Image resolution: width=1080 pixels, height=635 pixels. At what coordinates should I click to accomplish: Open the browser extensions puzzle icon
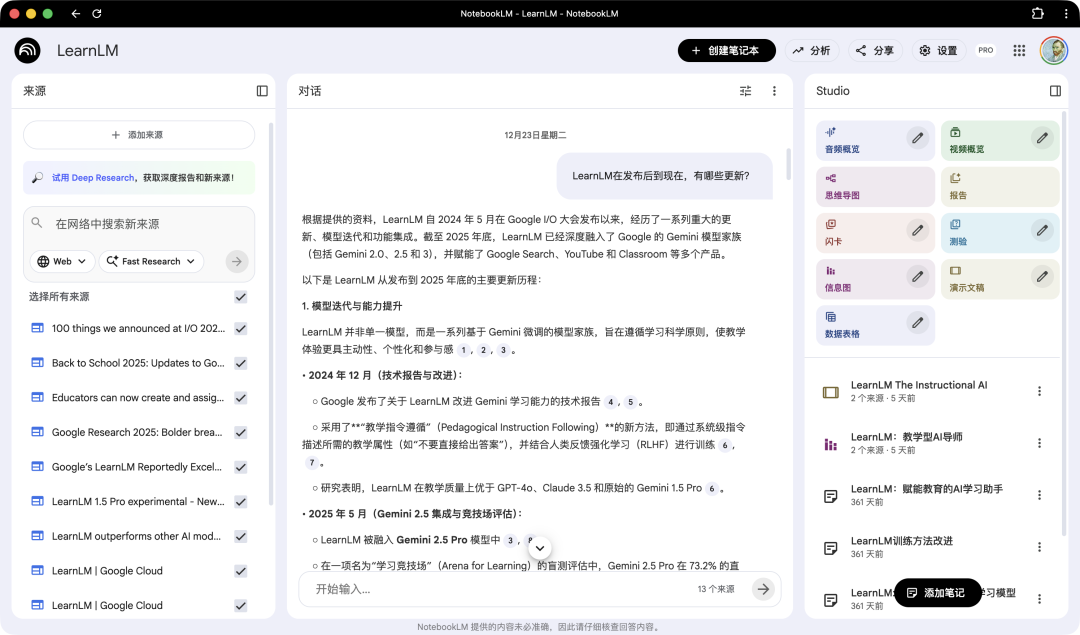[x=1037, y=13]
